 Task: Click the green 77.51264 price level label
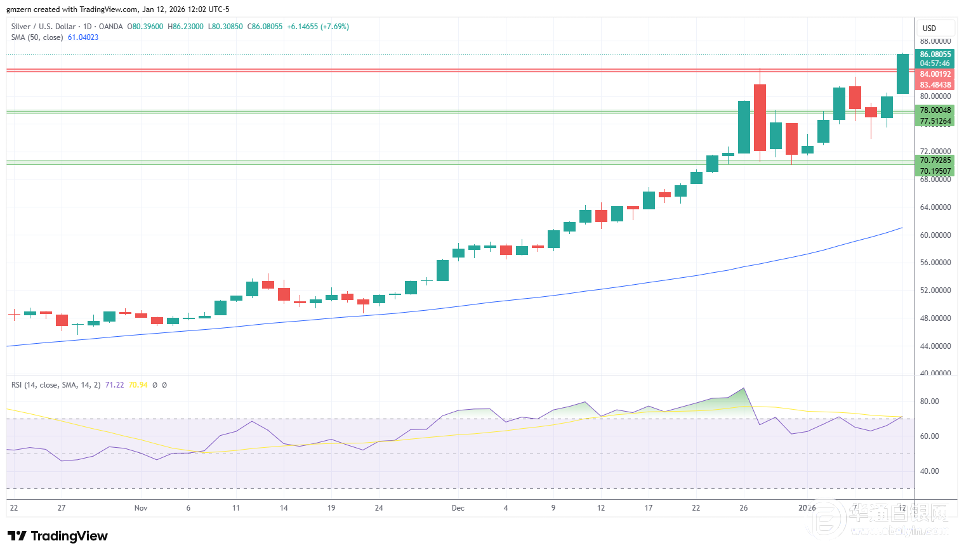point(935,121)
